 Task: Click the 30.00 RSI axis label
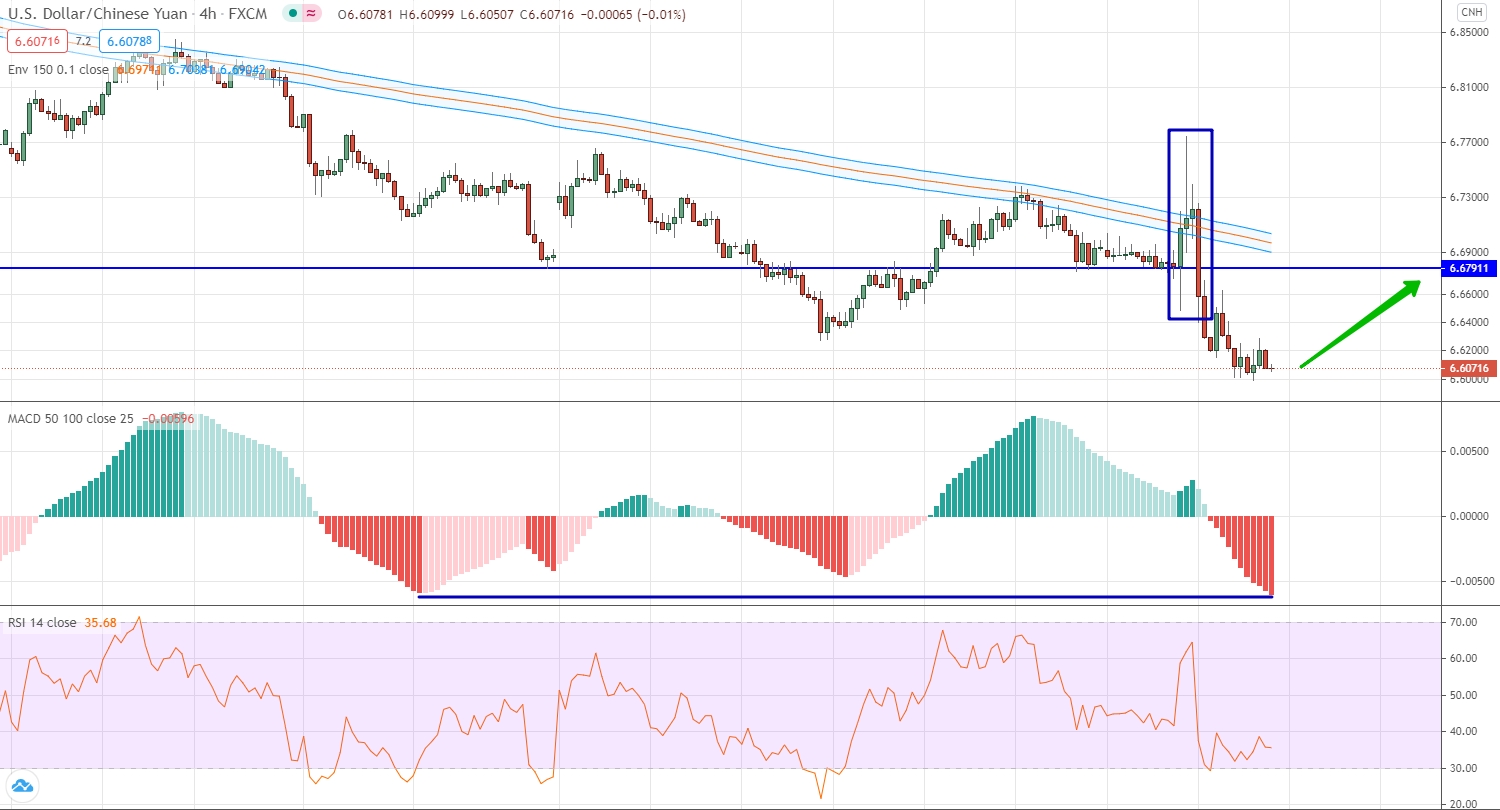point(1463,768)
